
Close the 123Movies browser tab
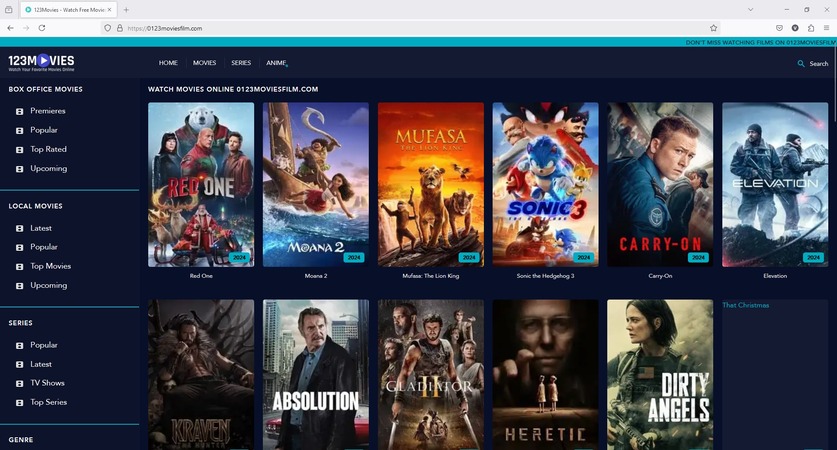coord(109,10)
